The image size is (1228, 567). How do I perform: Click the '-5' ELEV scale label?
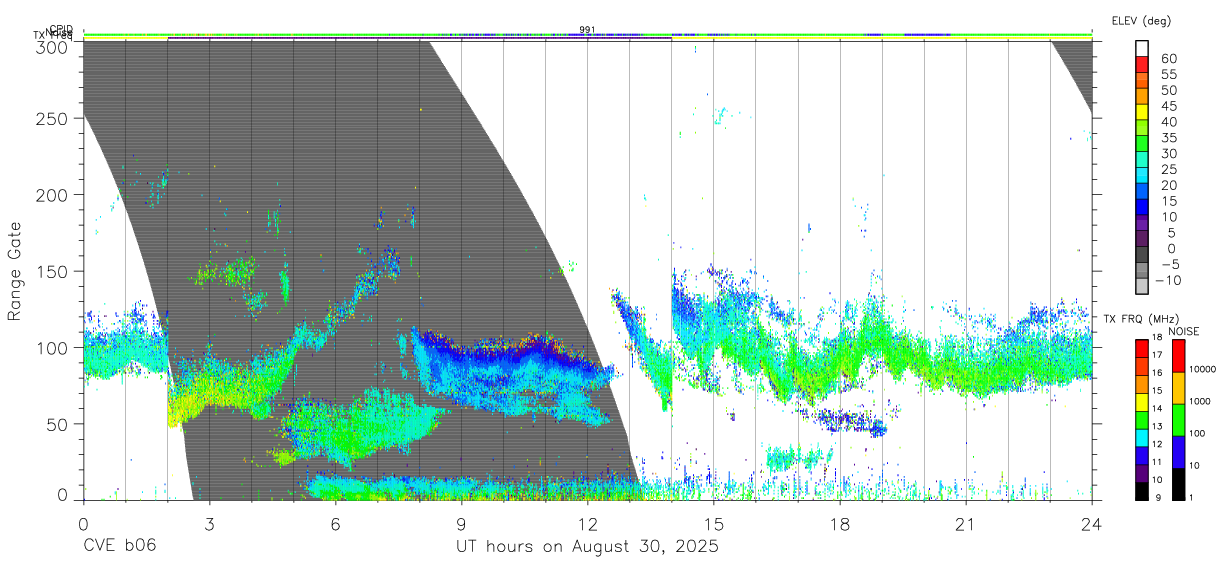[1169, 264]
